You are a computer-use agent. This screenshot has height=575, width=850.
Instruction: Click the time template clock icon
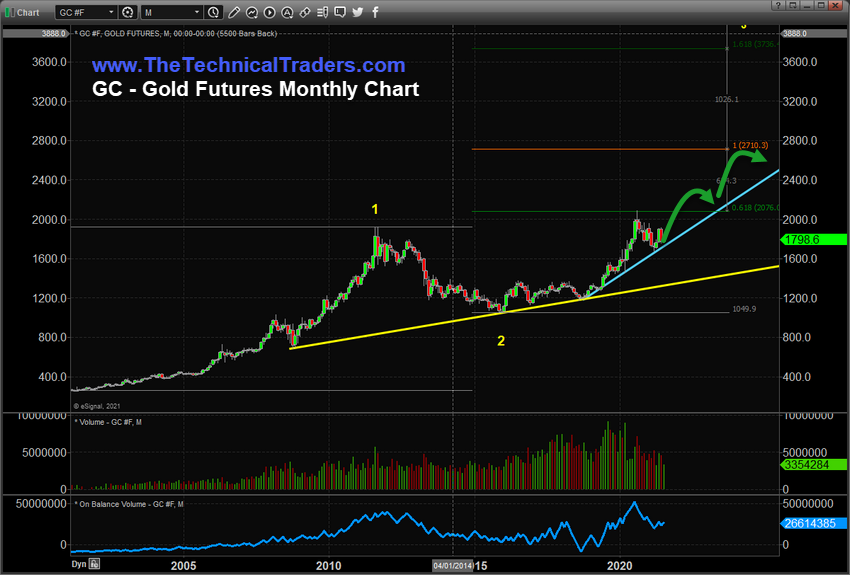tap(214, 12)
